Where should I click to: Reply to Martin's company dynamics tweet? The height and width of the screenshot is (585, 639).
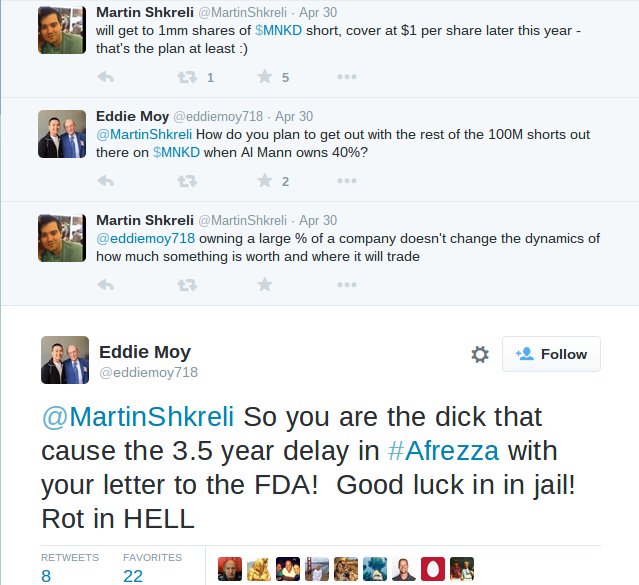pyautogui.click(x=105, y=285)
